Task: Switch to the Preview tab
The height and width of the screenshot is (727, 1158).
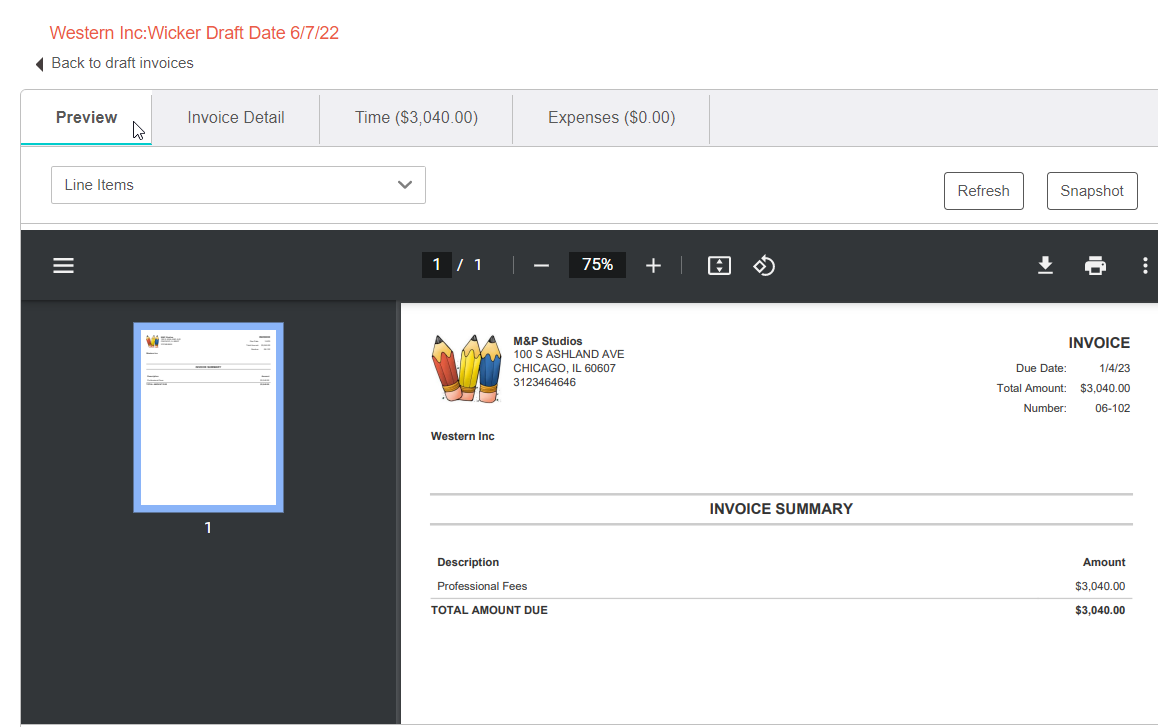Action: pyautogui.click(x=86, y=118)
